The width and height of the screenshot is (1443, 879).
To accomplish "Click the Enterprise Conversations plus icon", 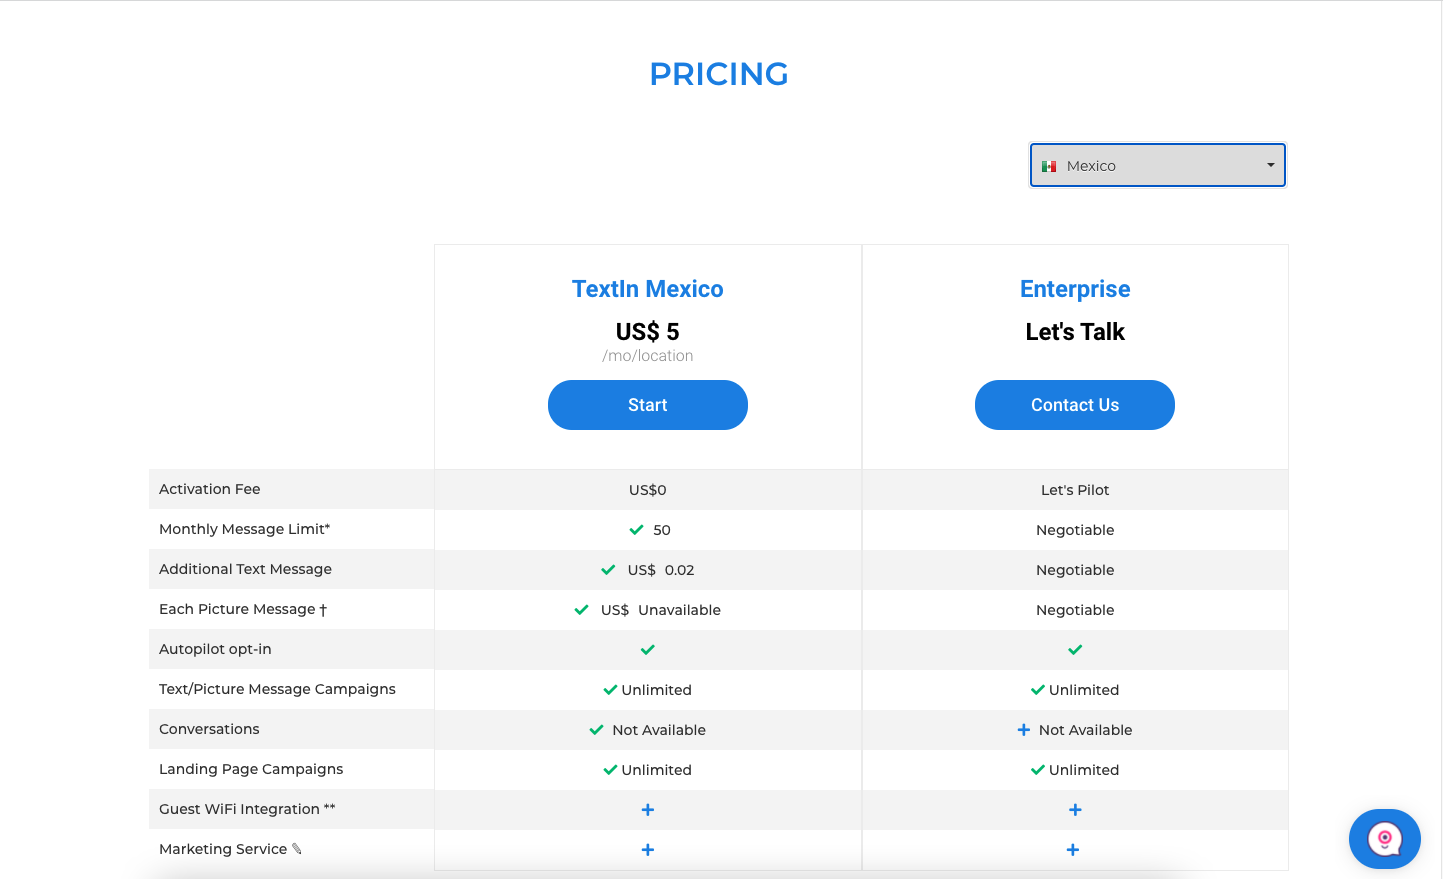I will tap(1024, 730).
